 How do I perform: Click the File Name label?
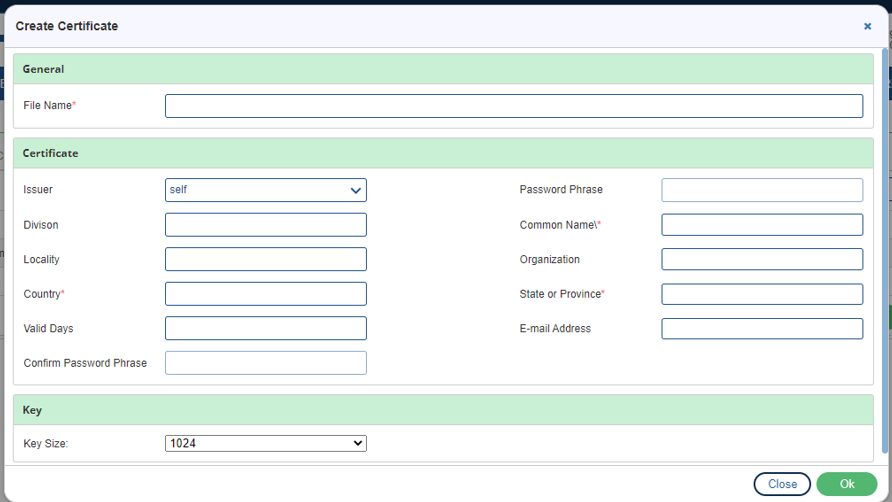coord(49,105)
